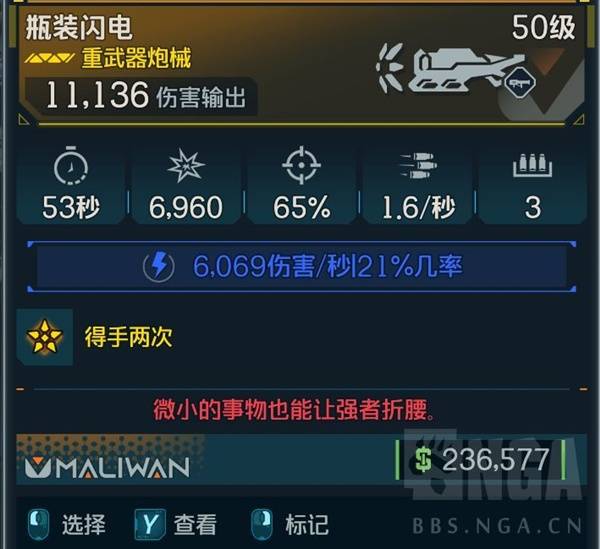Click the bullets fire rate icon

tap(417, 166)
